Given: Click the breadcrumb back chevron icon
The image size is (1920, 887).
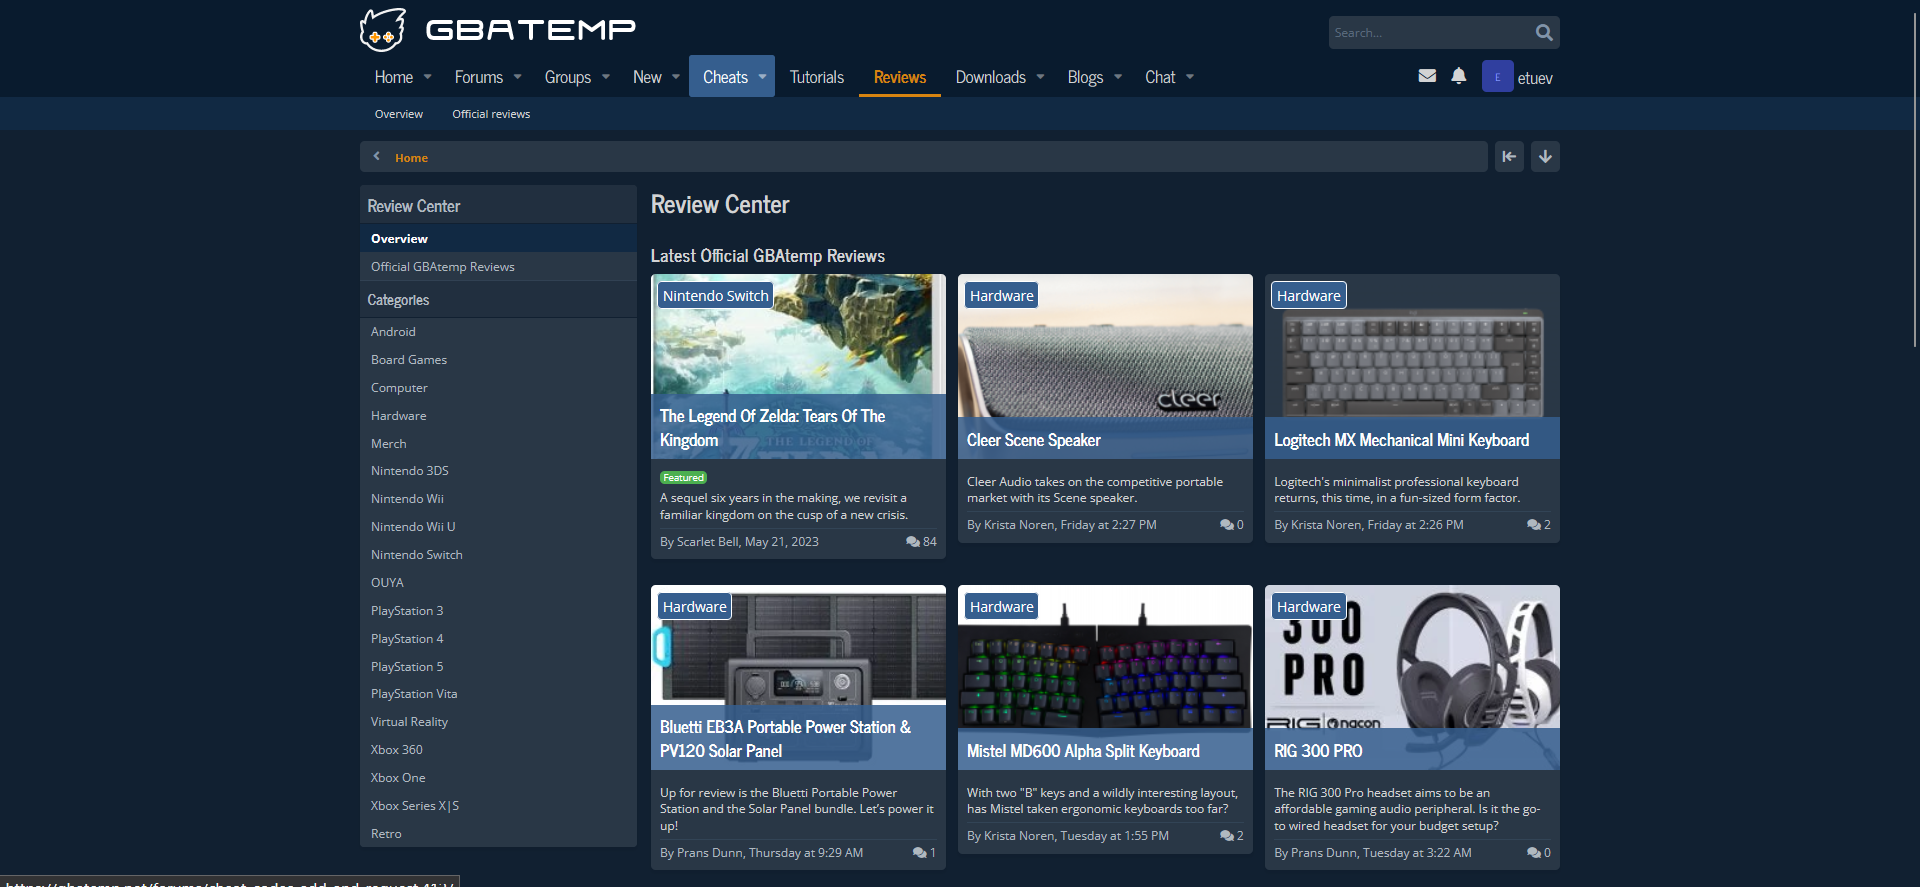Looking at the screenshot, I should coord(376,156).
